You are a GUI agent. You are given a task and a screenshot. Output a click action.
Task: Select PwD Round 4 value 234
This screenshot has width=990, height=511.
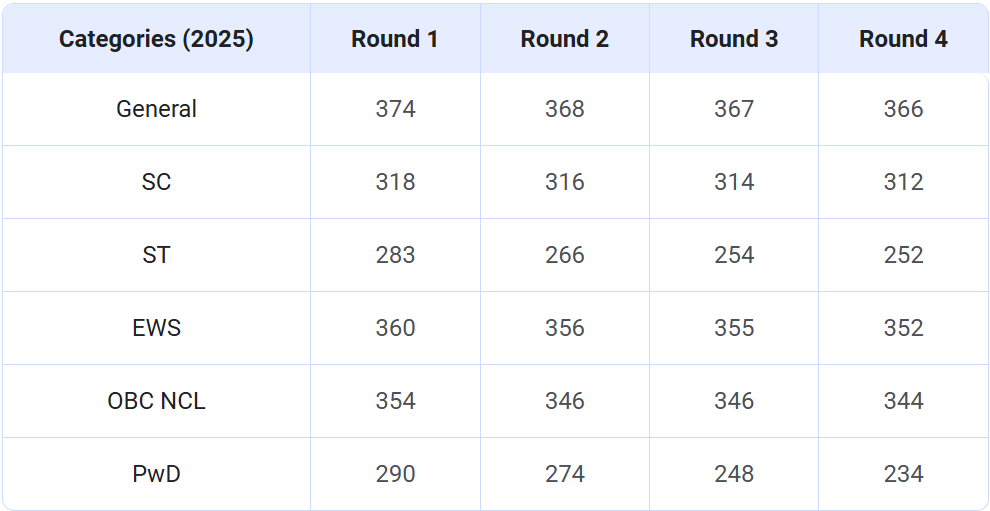point(903,474)
